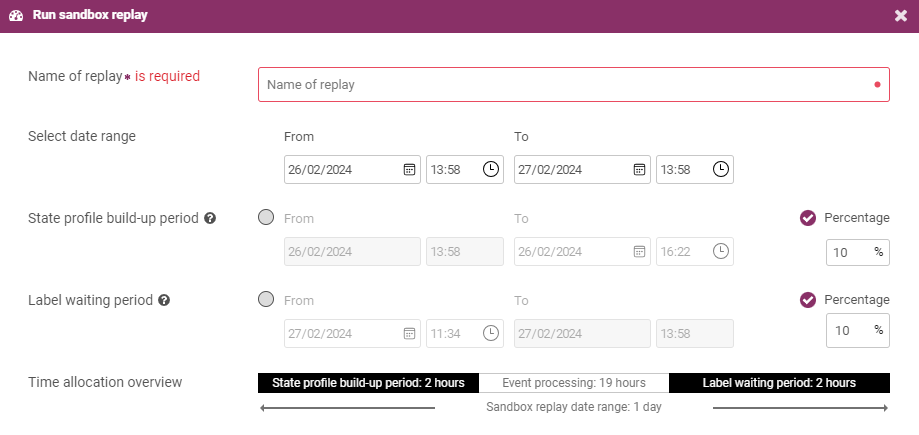919x435 pixels.
Task: Edit build-up percentage value field
Action: click(857, 252)
